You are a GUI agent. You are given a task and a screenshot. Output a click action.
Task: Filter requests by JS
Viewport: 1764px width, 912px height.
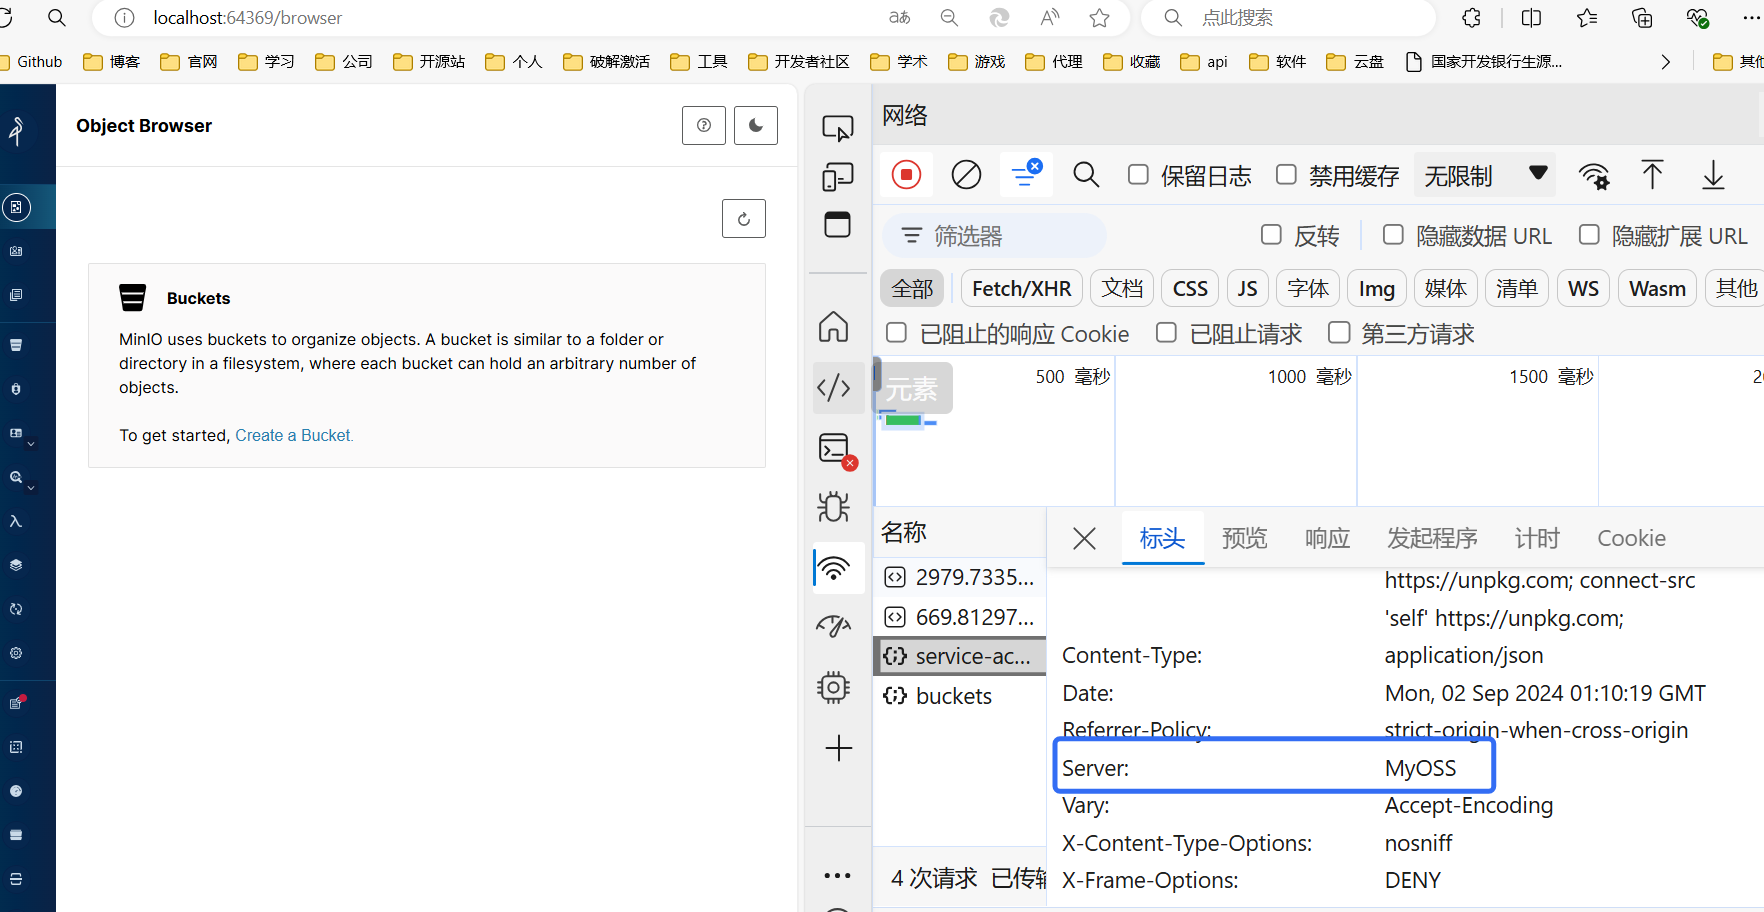tap(1247, 289)
